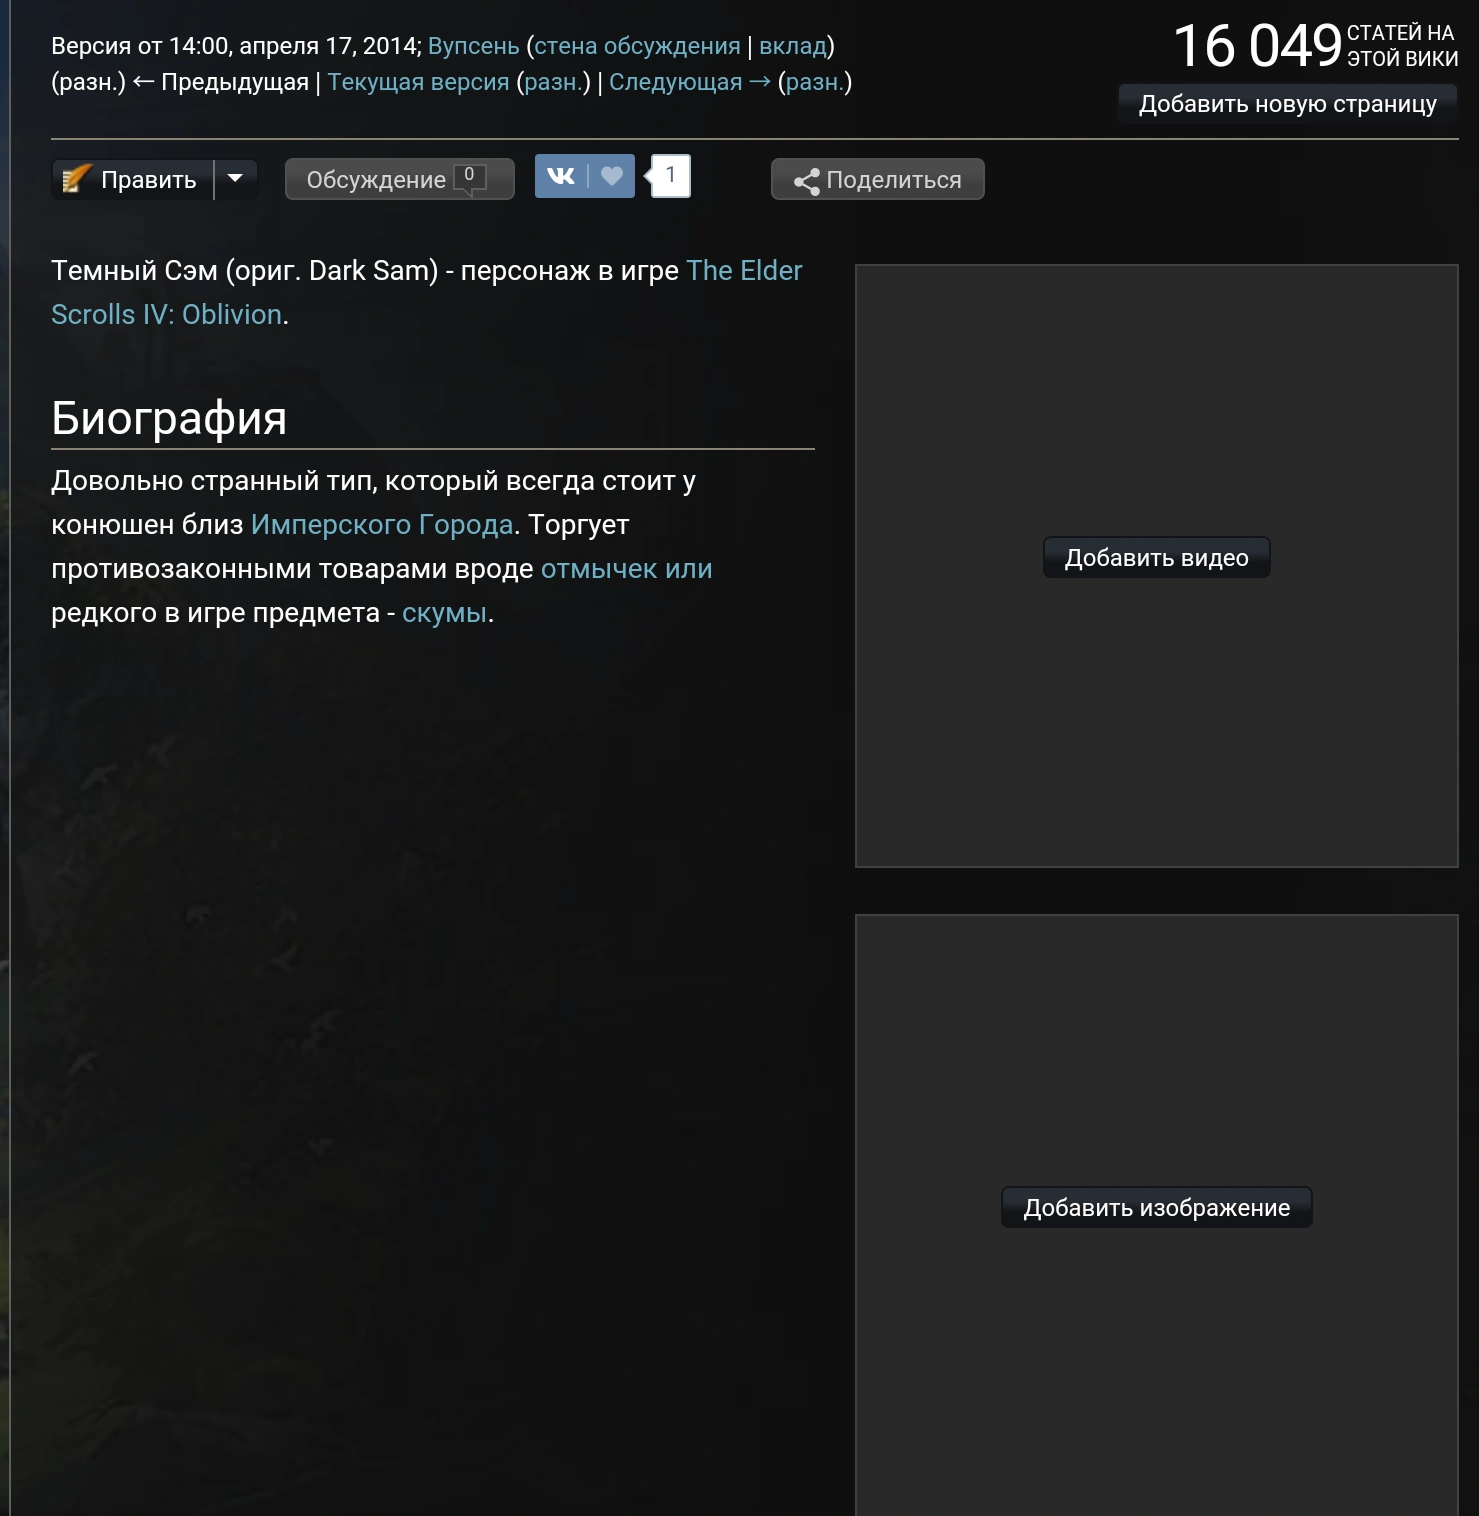
Task: Click the share icon in Поделиться button
Action: click(806, 181)
